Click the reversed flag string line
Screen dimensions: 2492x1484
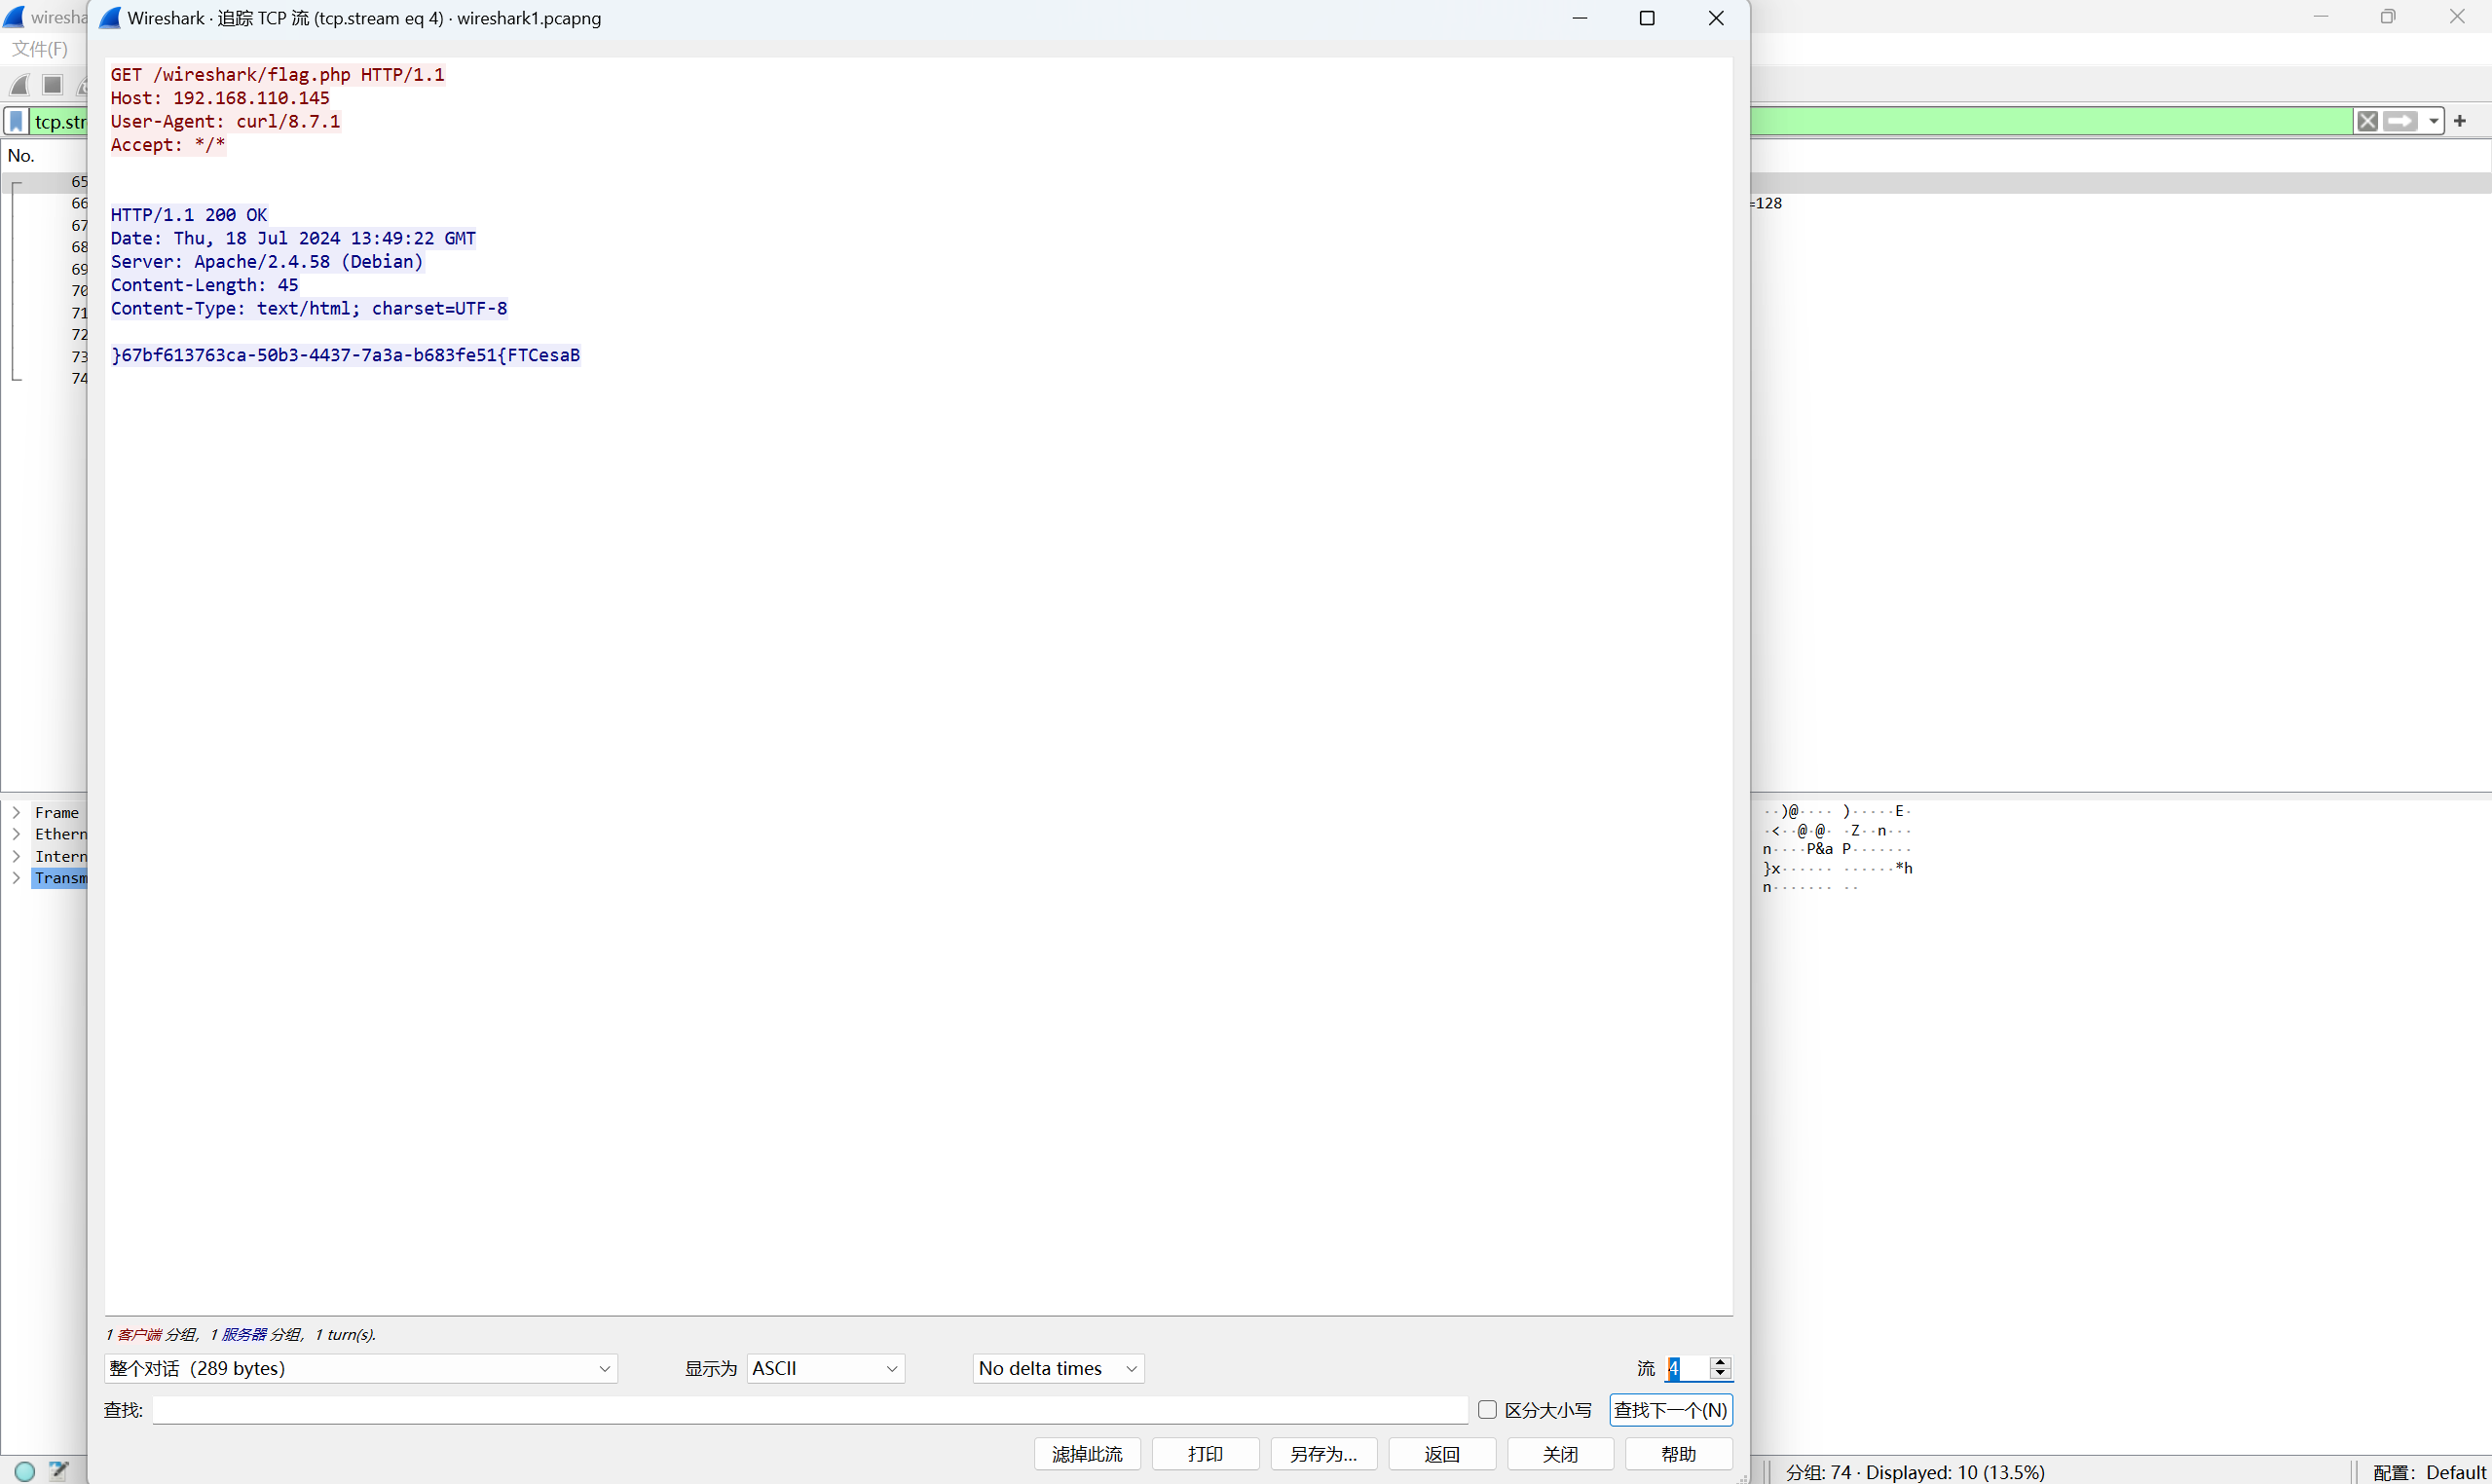[x=345, y=355]
